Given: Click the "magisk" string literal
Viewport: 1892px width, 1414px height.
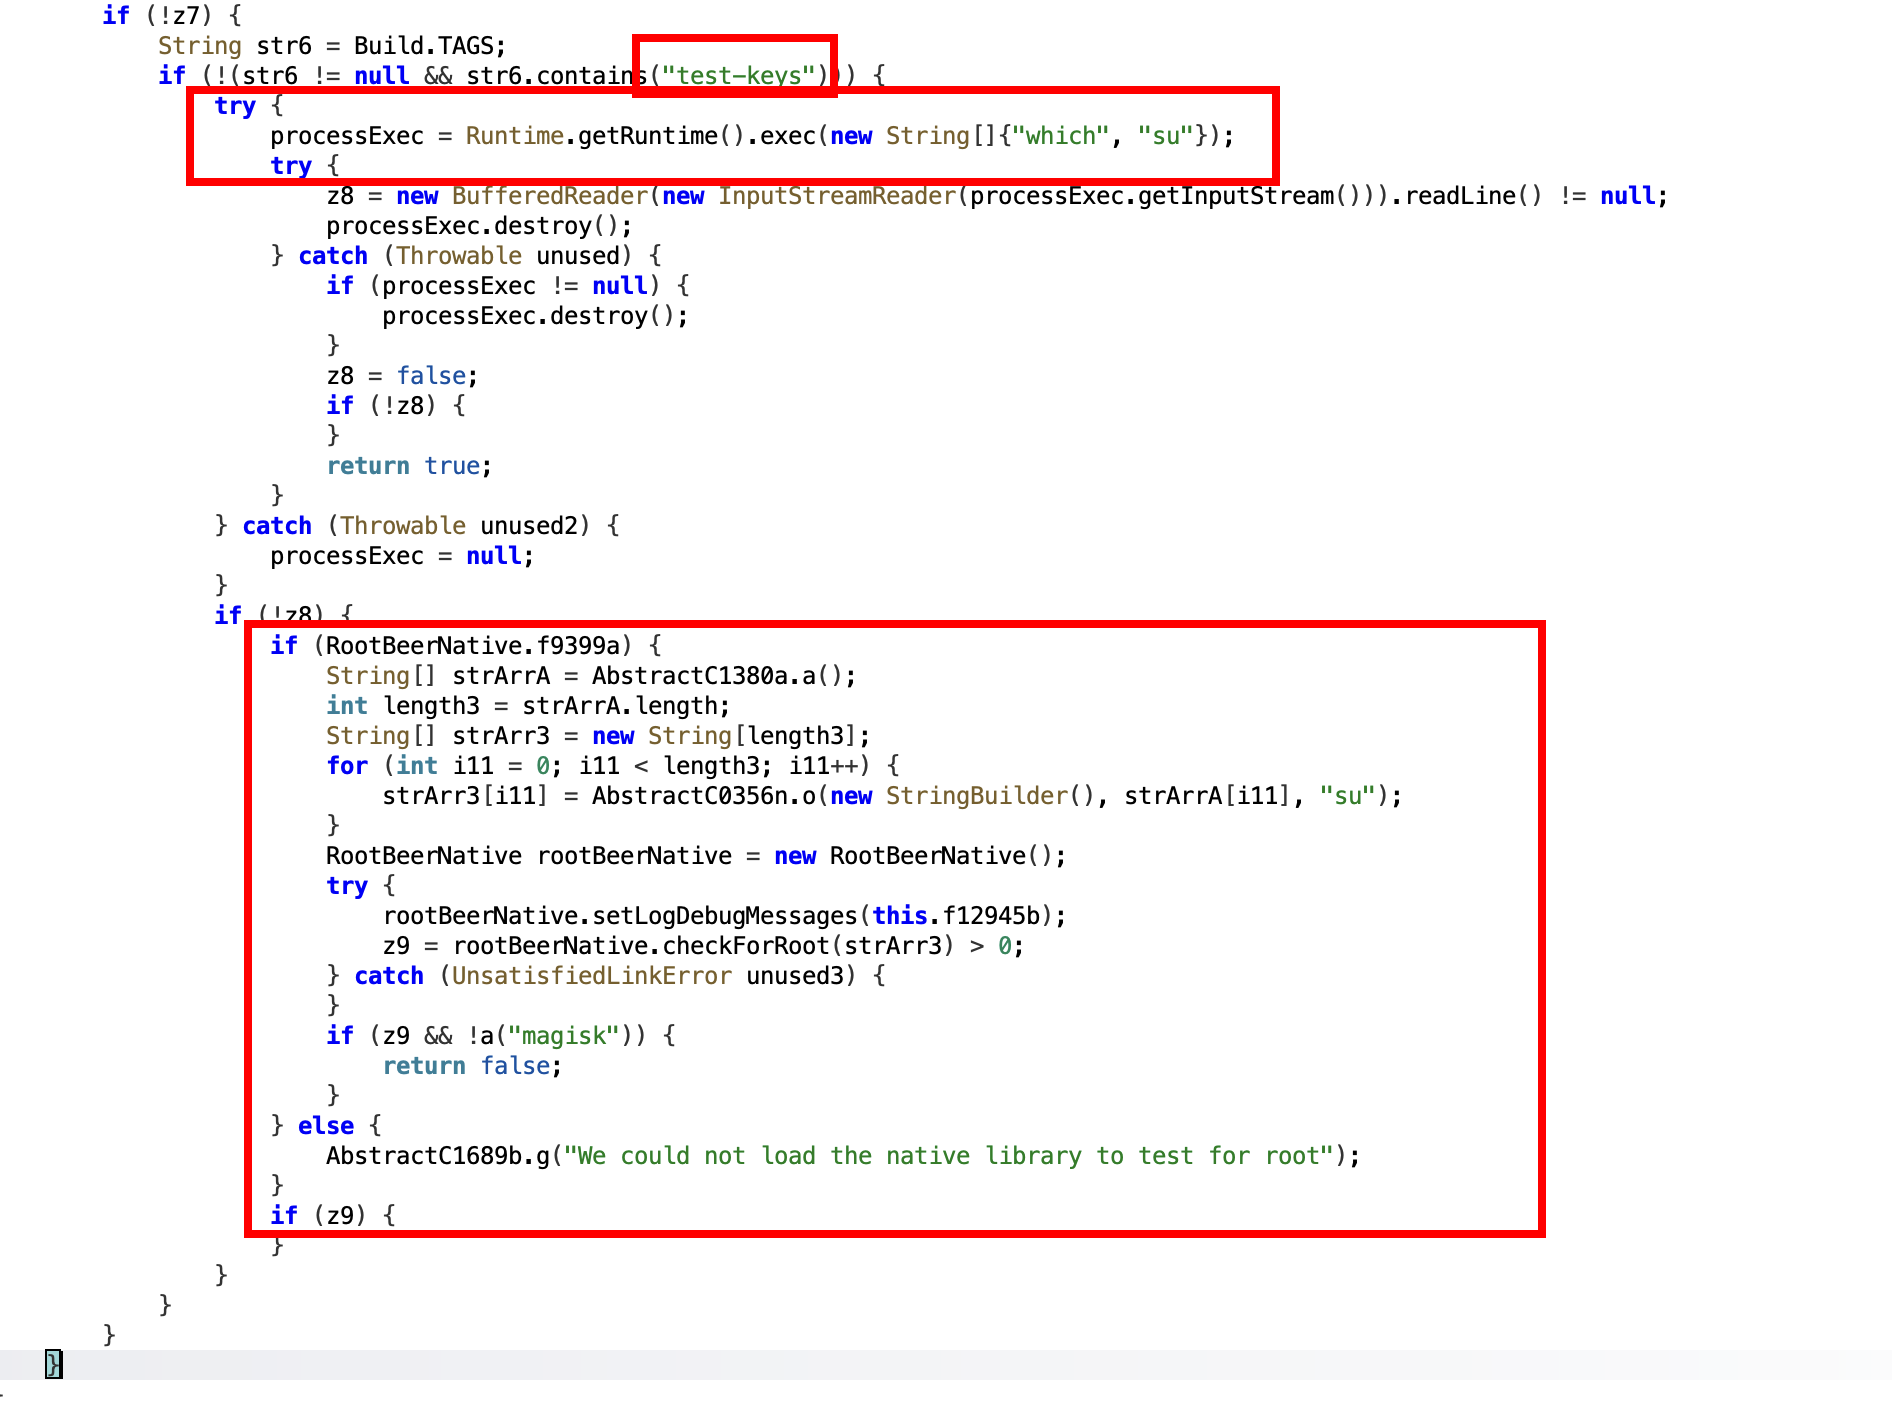Looking at the screenshot, I should 563,1036.
